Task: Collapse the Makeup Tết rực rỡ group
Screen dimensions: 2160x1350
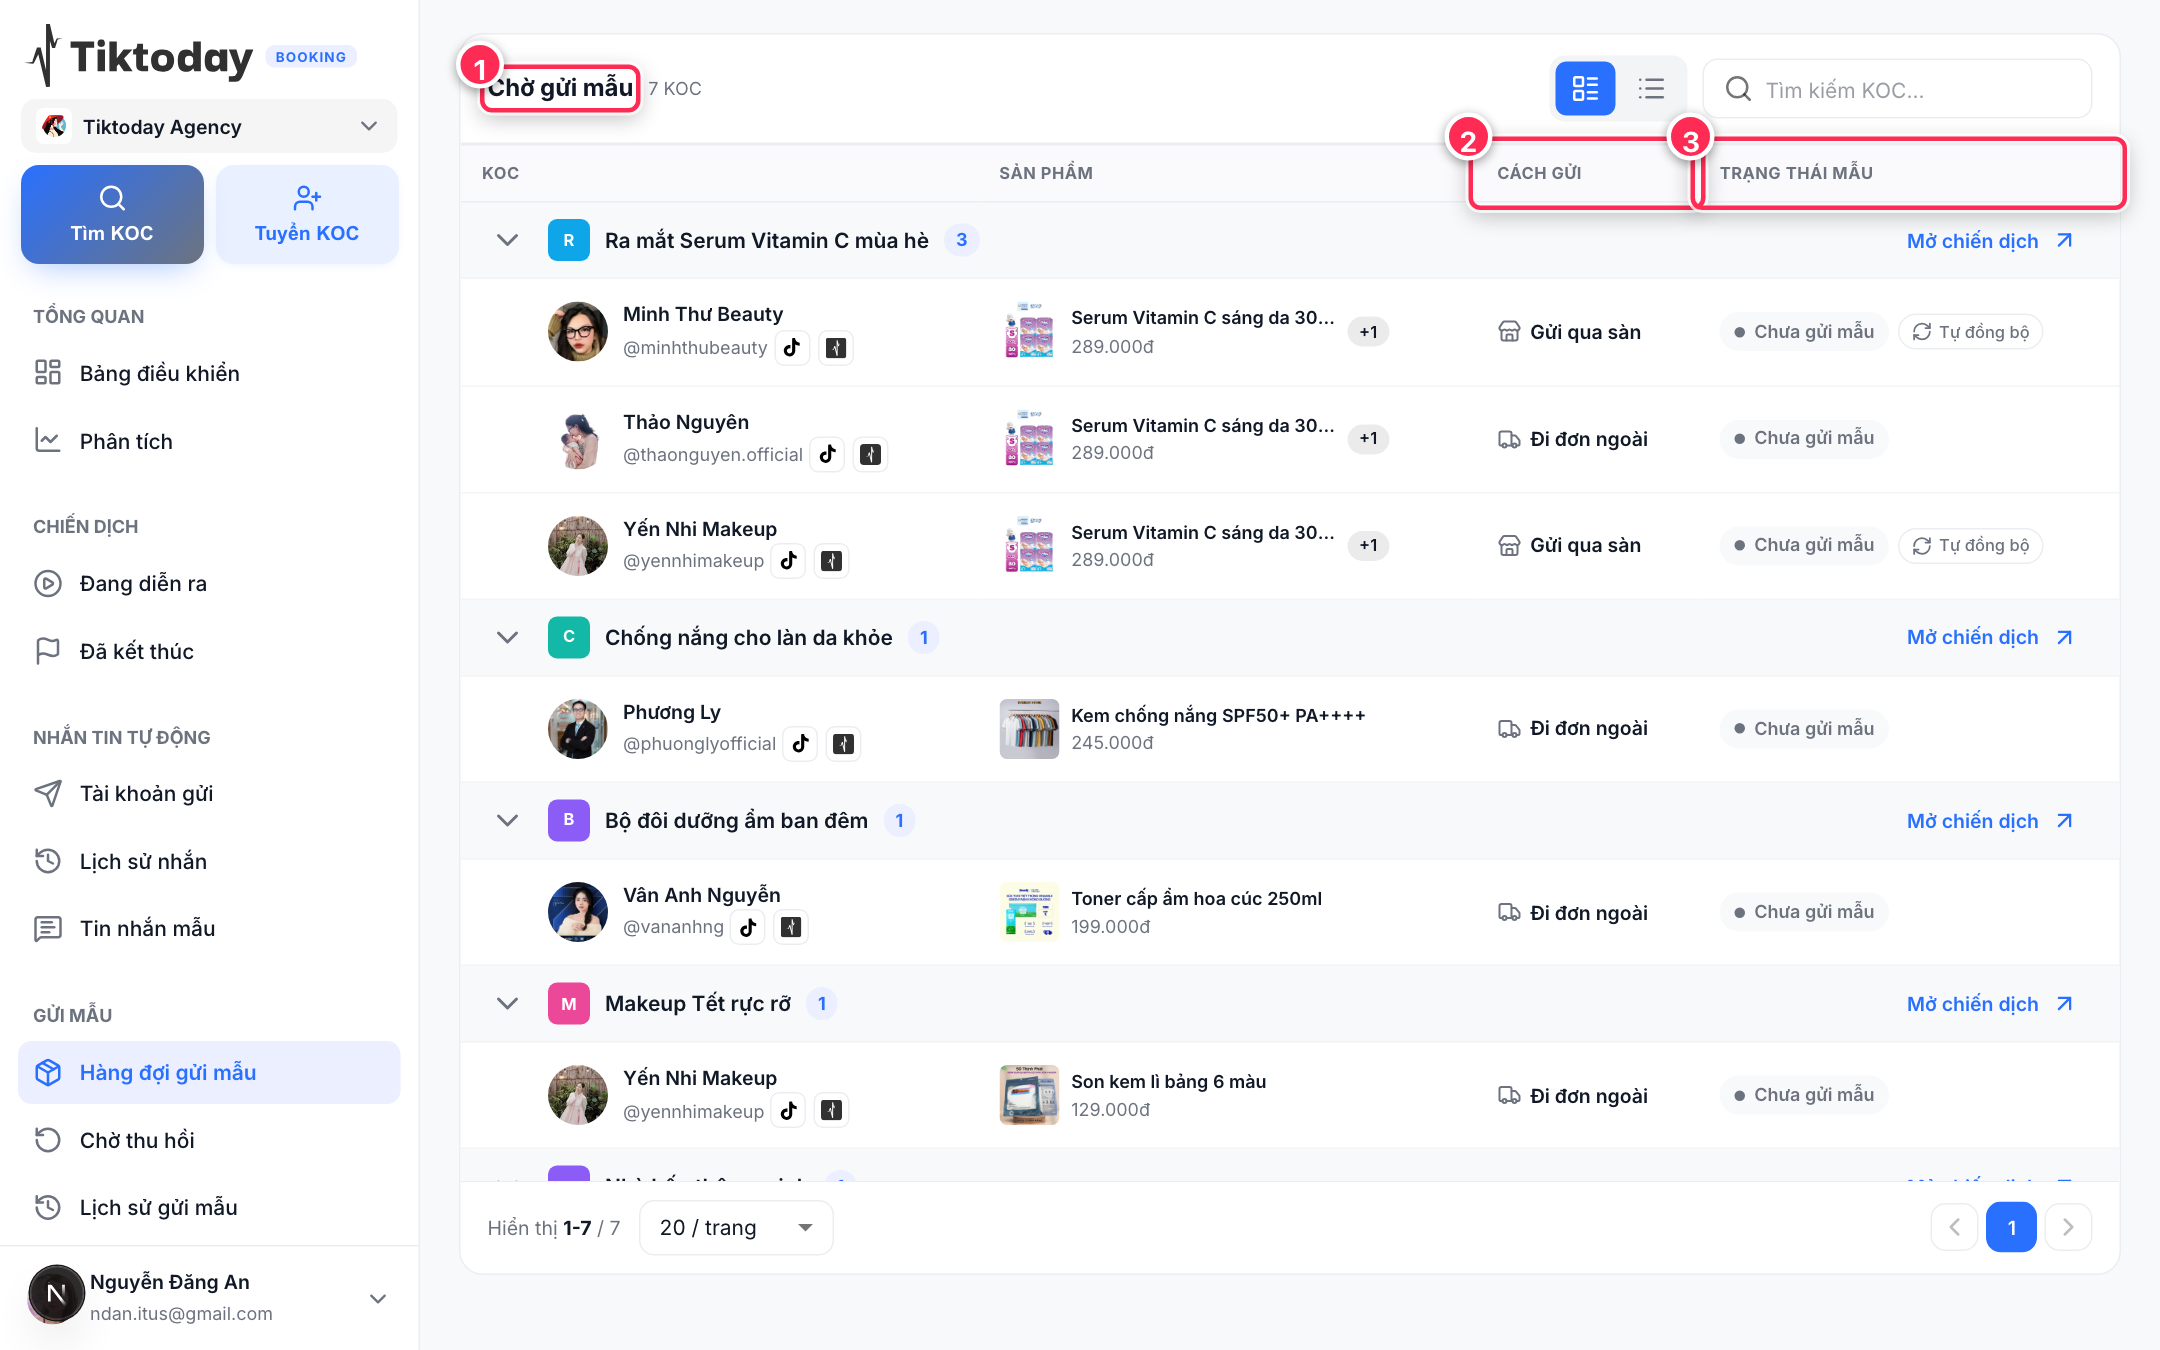Action: pos(508,1003)
